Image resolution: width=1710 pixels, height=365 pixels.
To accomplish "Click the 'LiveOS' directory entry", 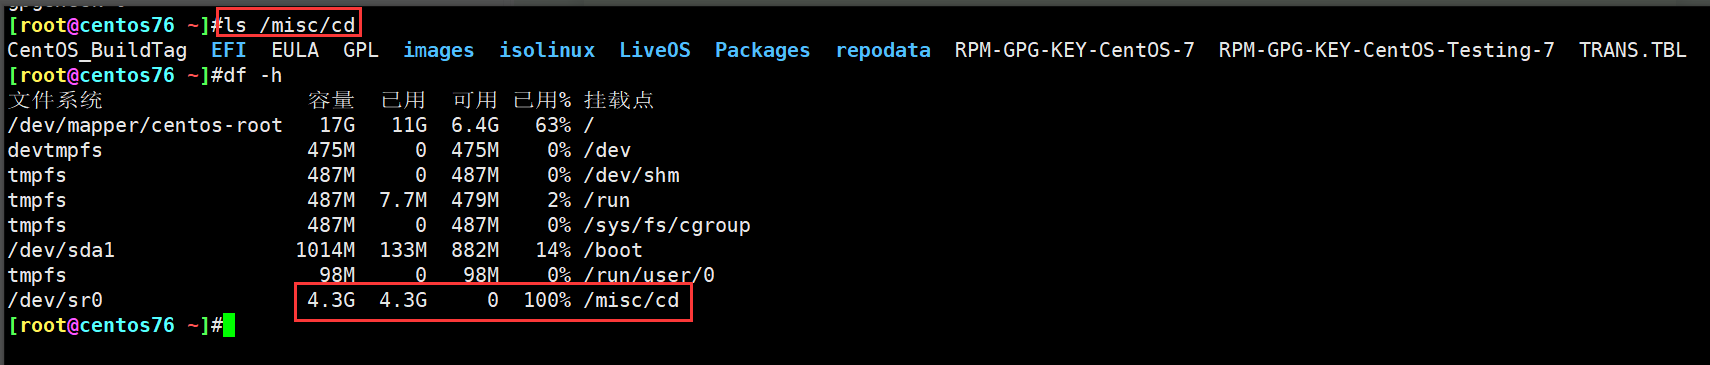I will 655,50.
